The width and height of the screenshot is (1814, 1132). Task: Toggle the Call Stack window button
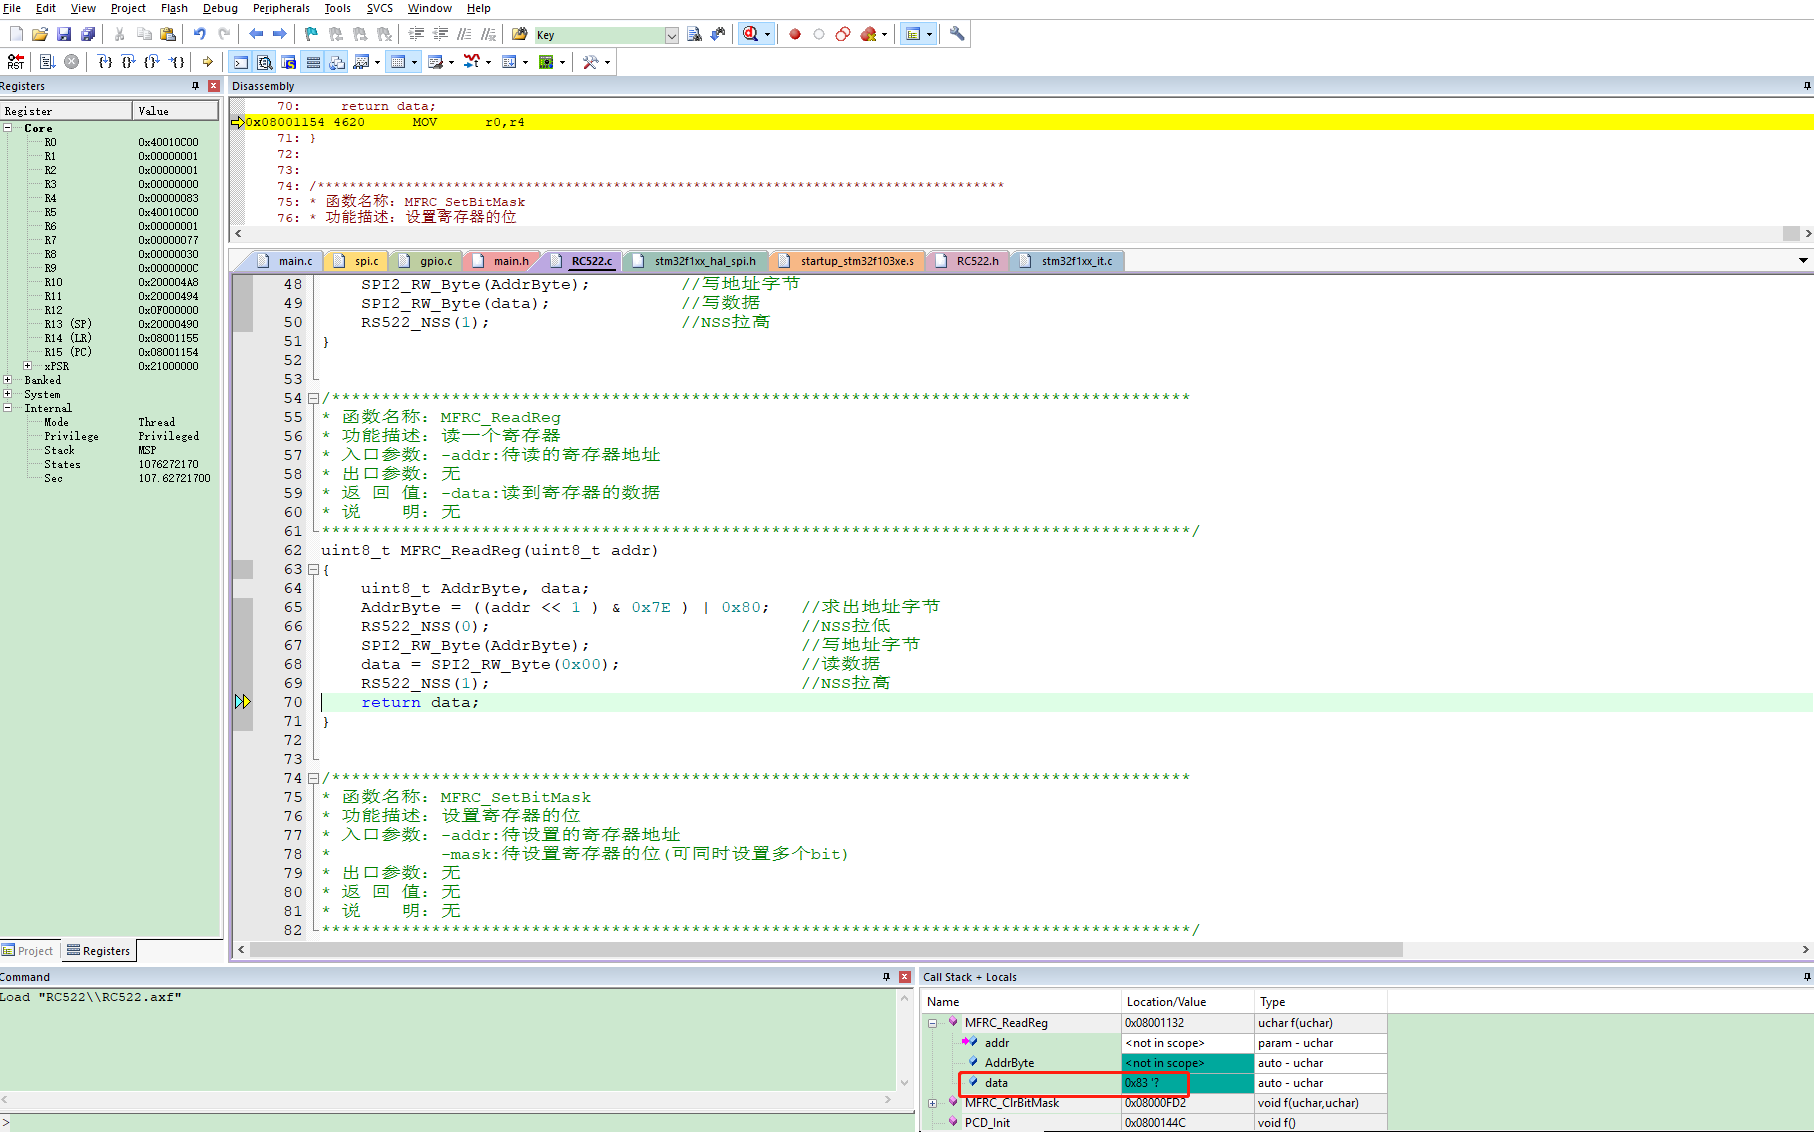pos(337,62)
